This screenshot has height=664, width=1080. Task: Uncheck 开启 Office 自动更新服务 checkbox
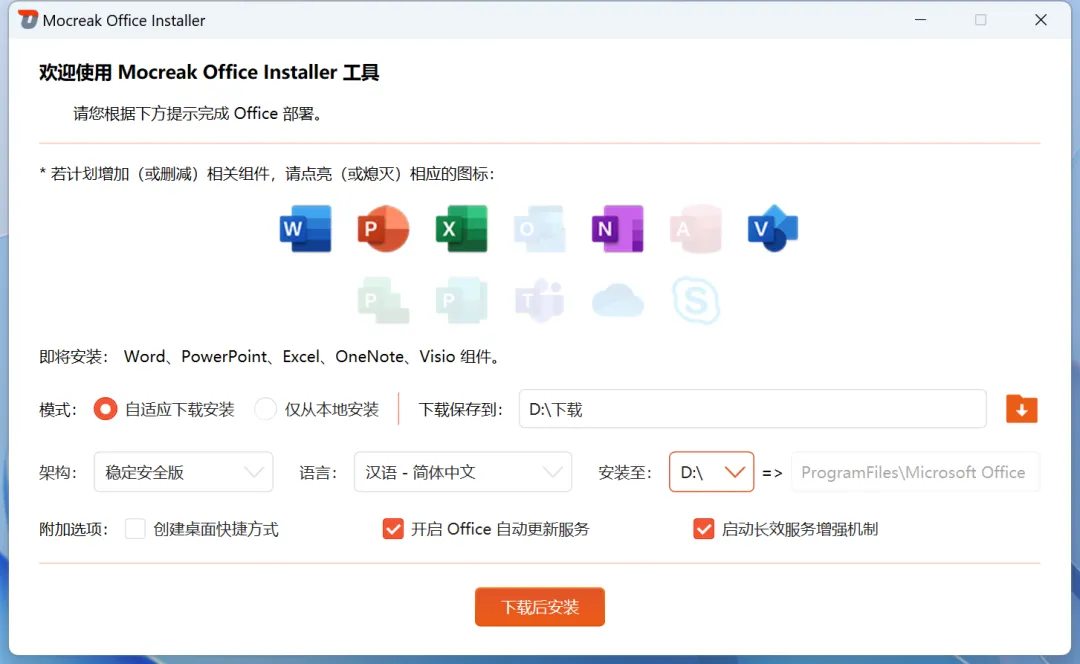tap(393, 529)
